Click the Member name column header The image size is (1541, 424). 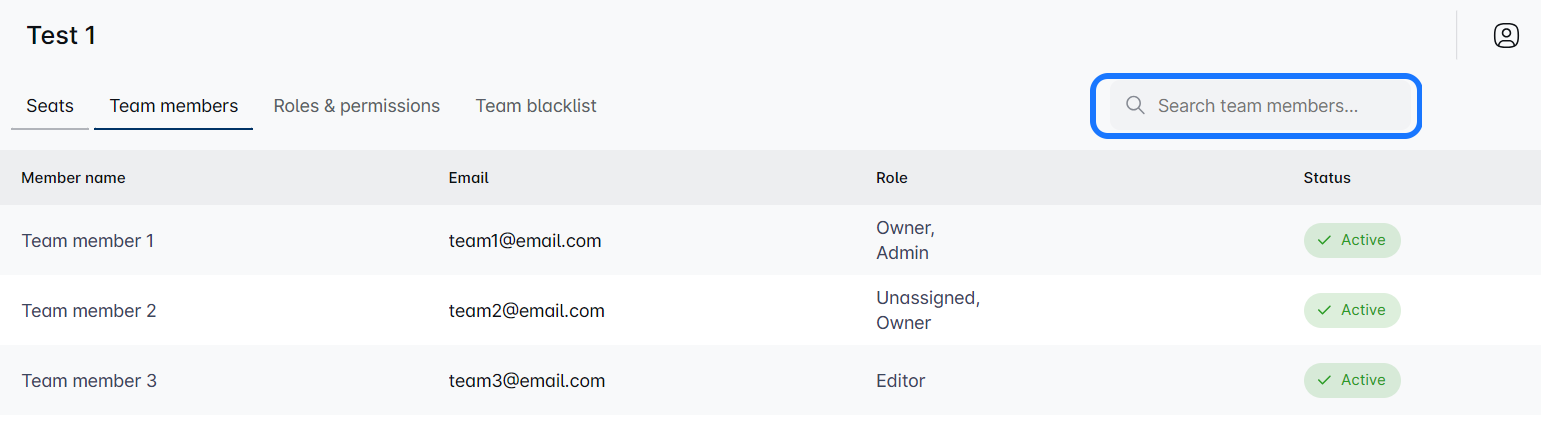(73, 178)
